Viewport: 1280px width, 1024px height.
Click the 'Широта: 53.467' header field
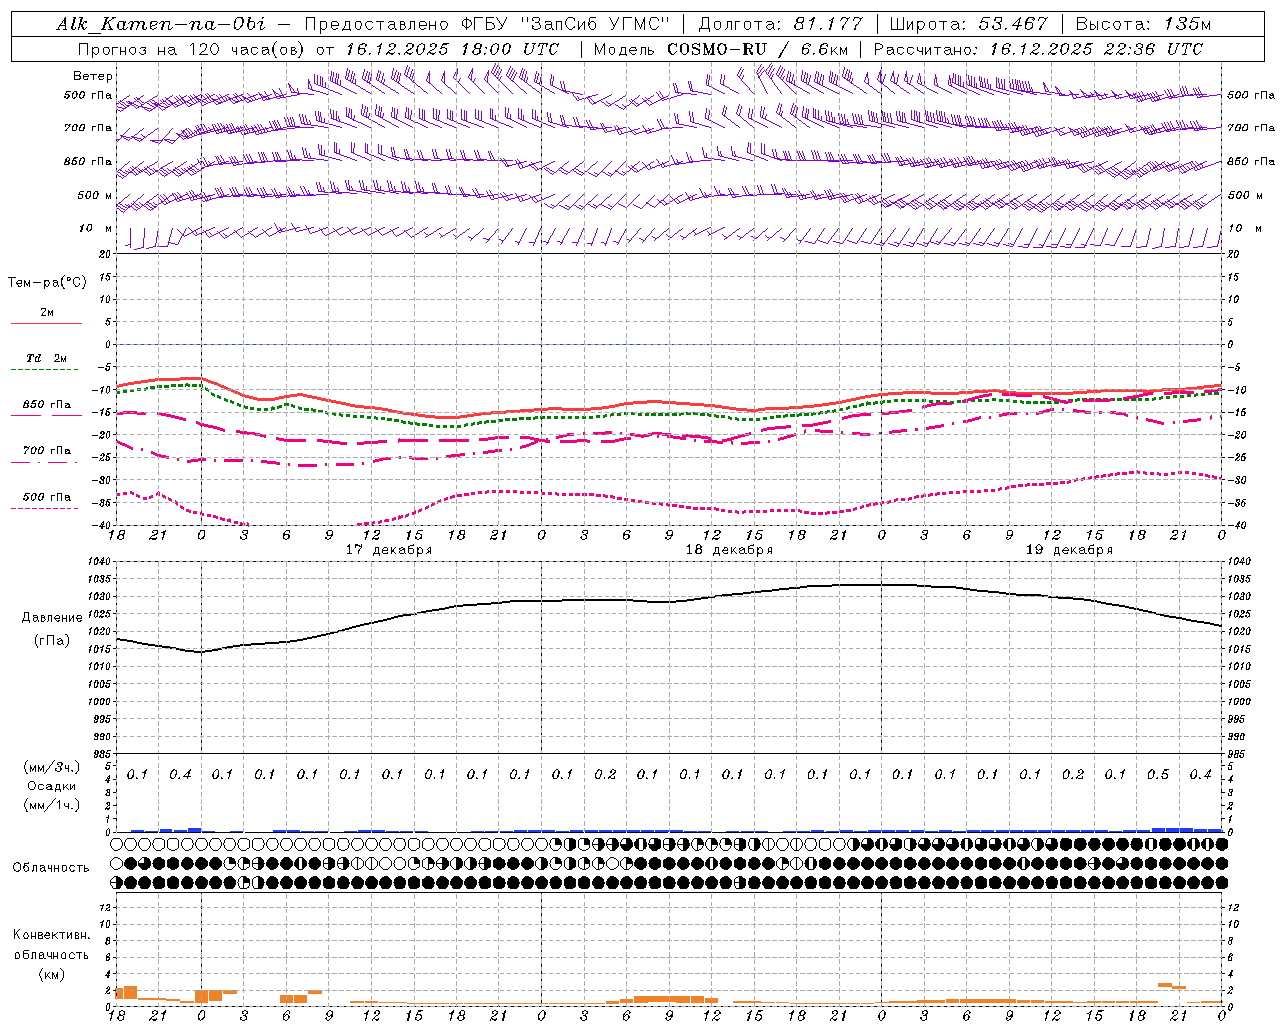969,24
